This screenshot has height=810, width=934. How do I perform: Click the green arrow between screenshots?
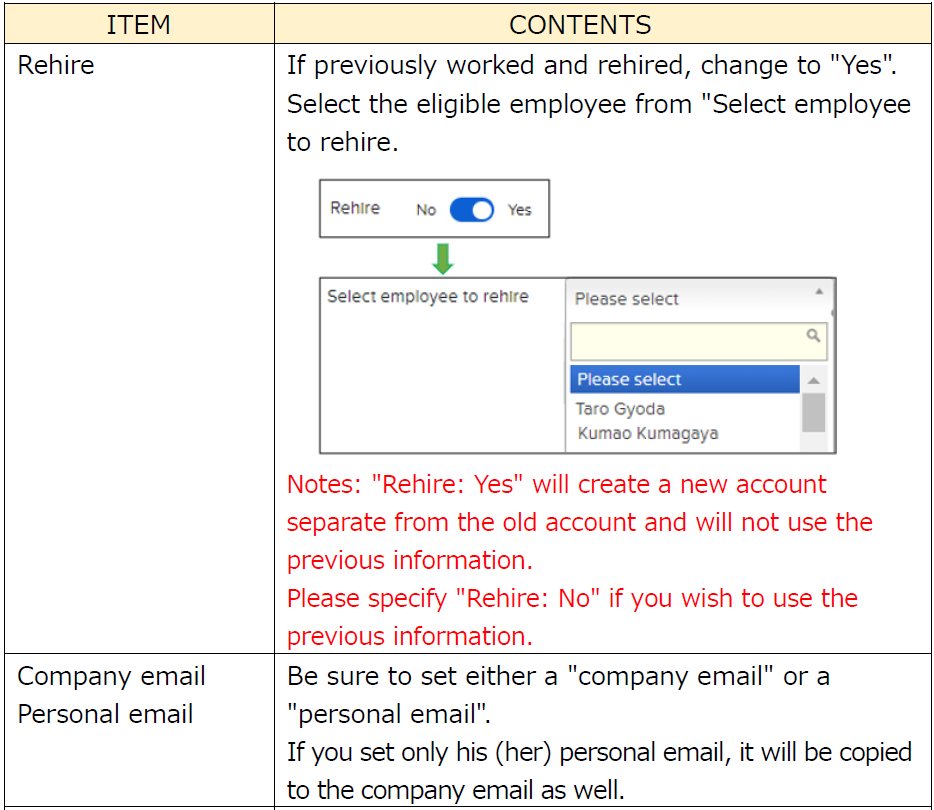coord(443,258)
